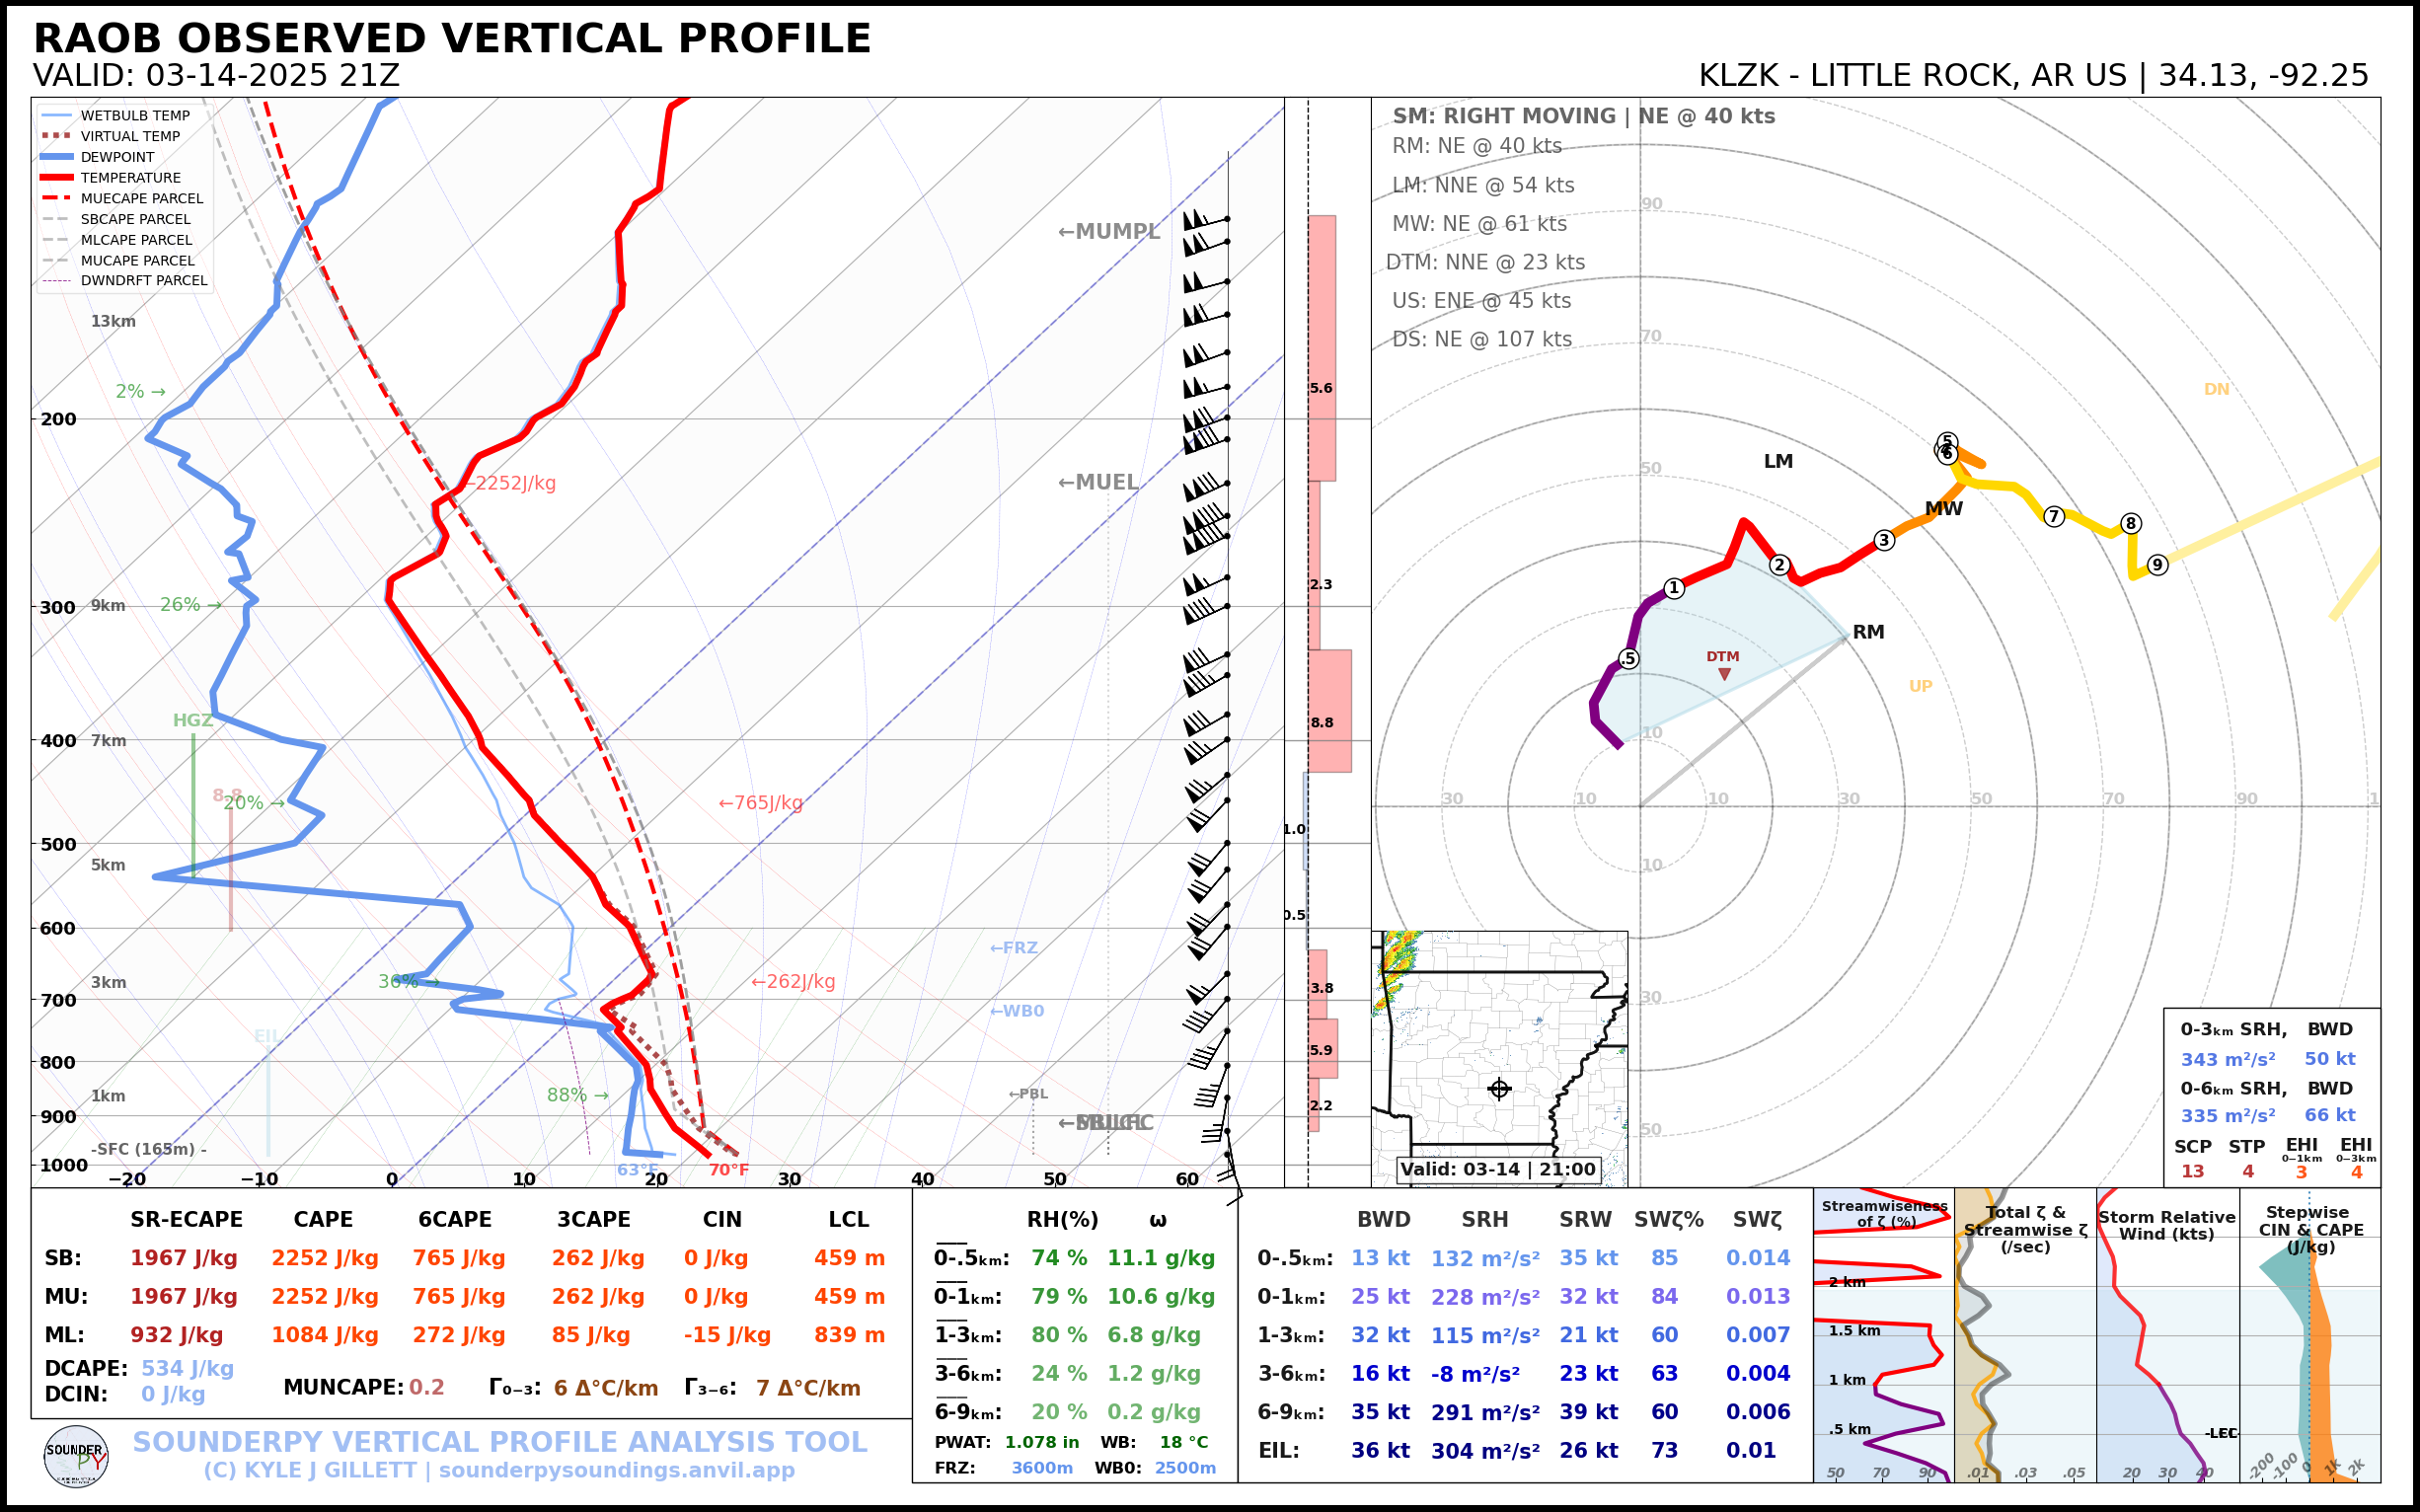Click the crosshair marker on Arkansas map
This screenshot has height=1512, width=2420.
pos(1499,1089)
